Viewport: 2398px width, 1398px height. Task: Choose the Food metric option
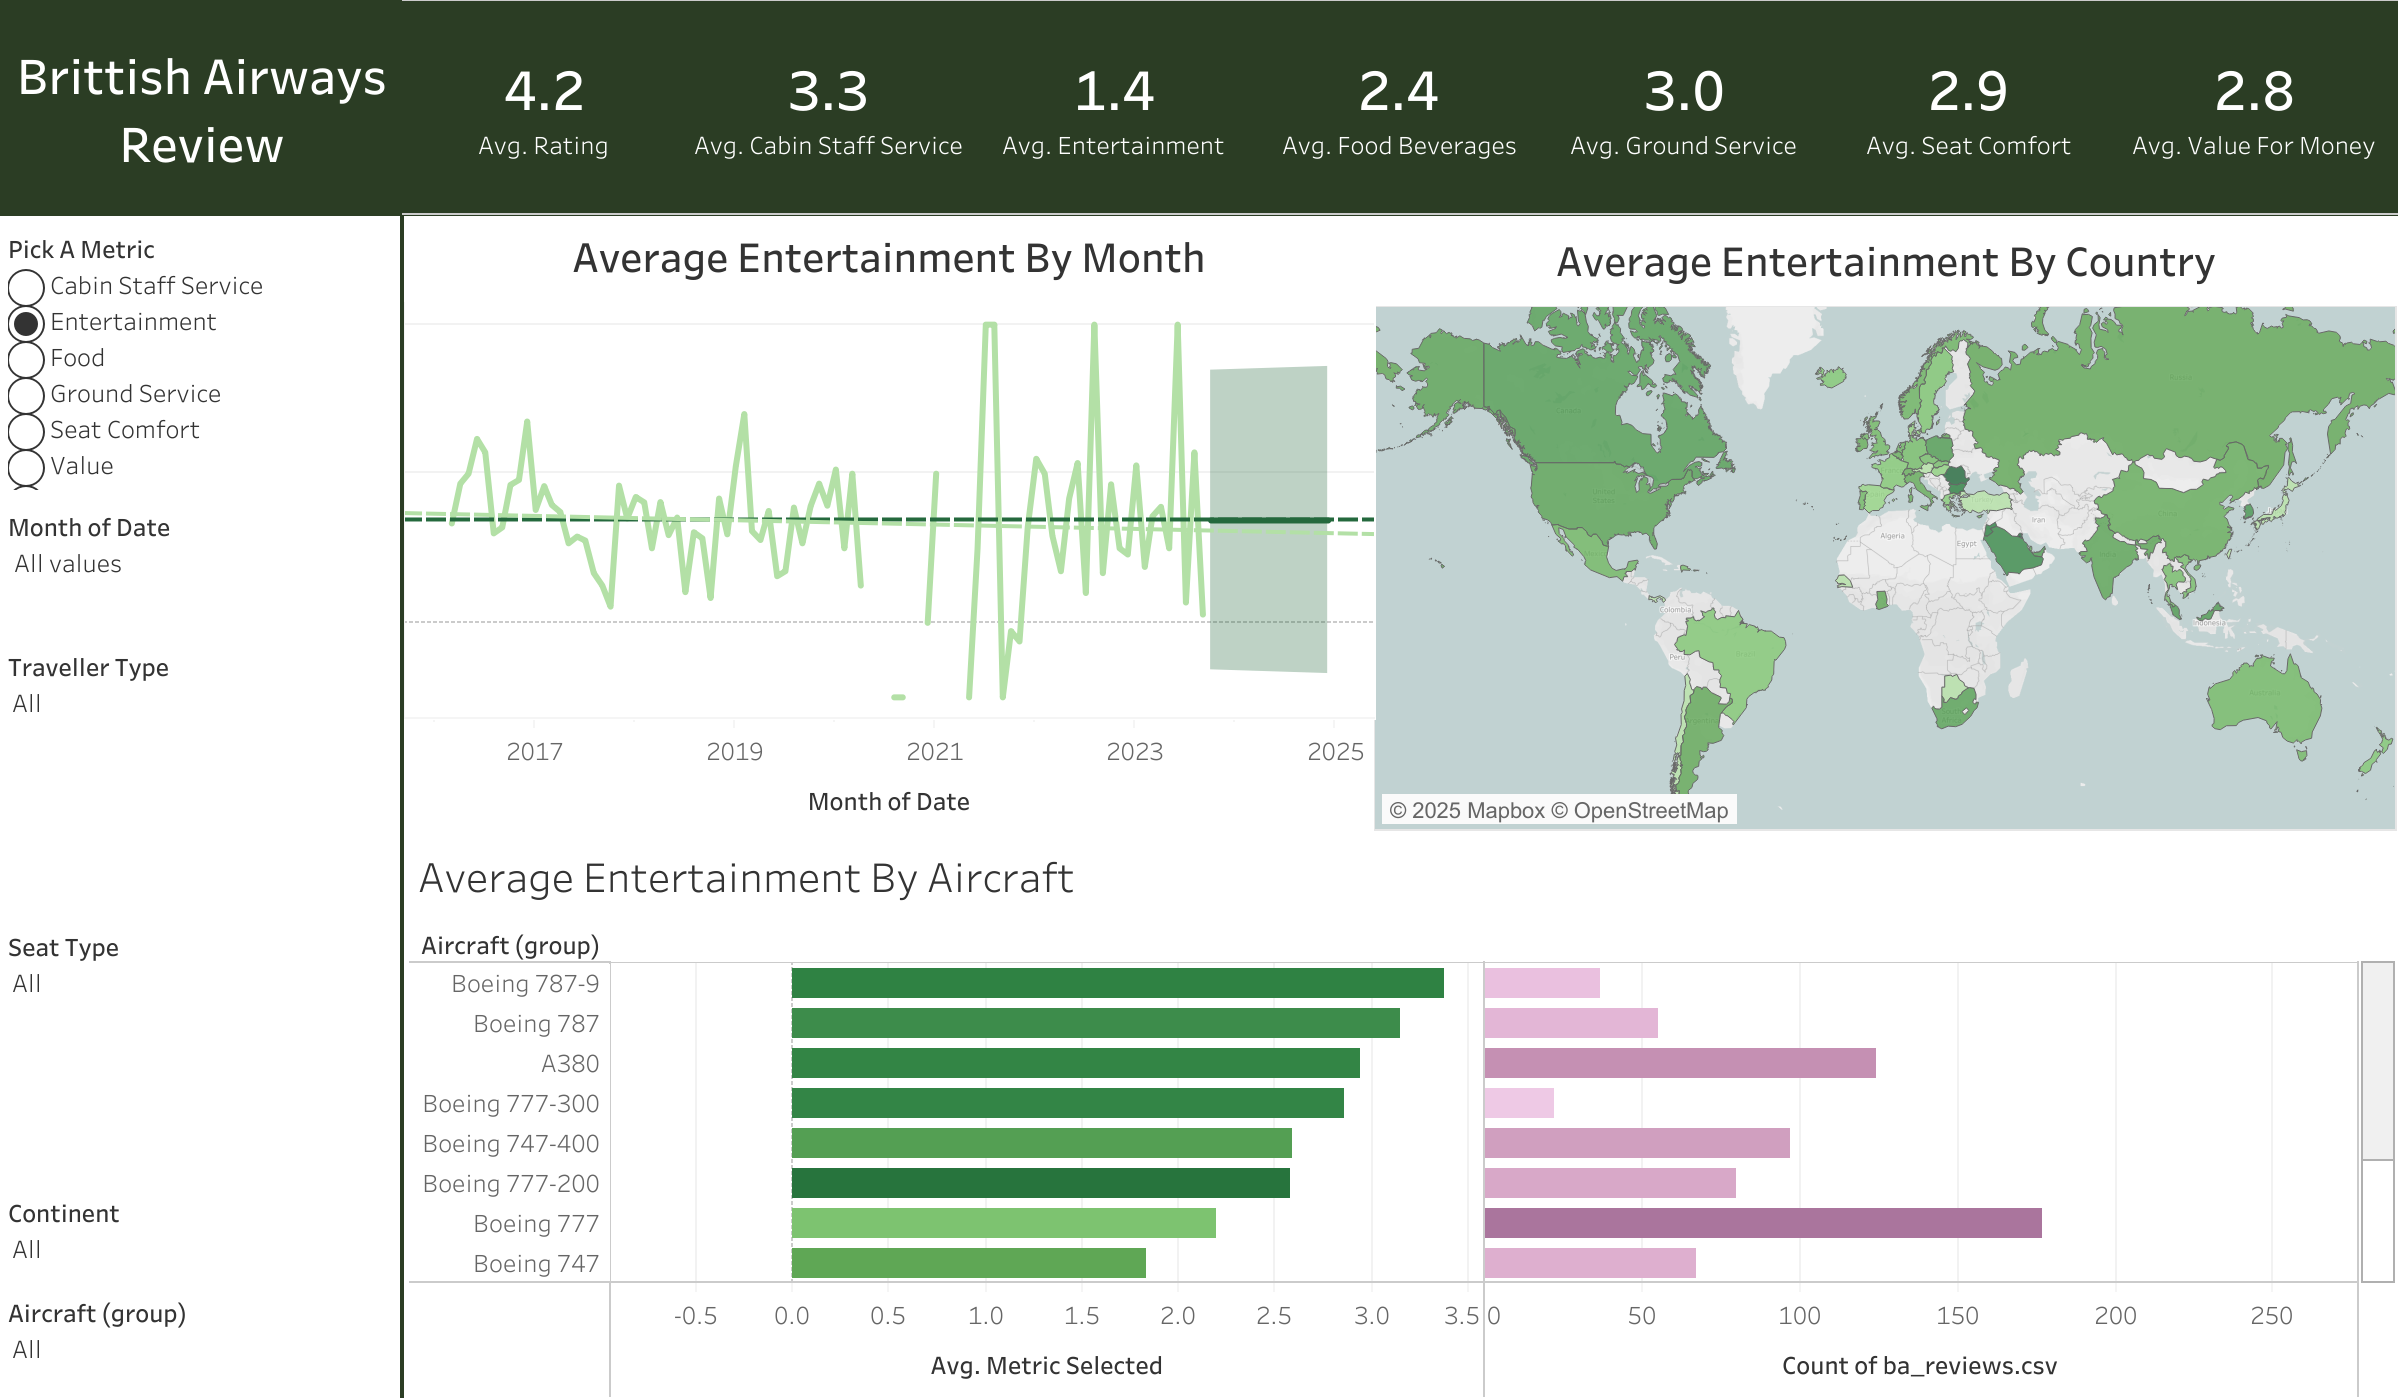coord(26,359)
